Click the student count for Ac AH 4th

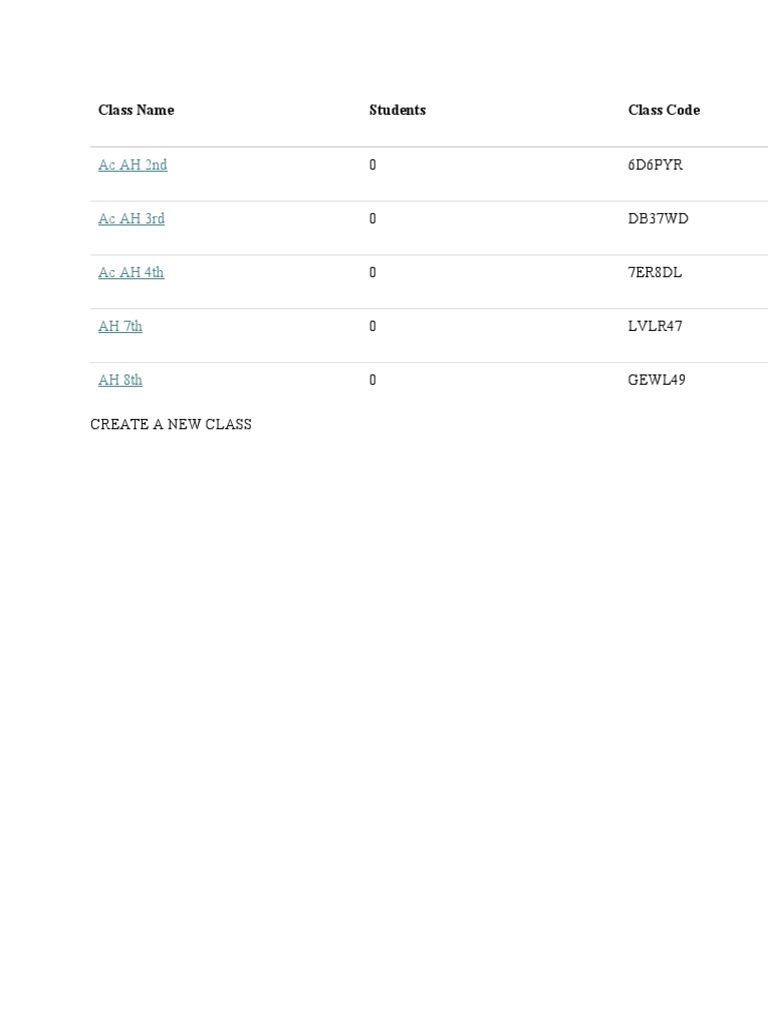[x=373, y=273]
